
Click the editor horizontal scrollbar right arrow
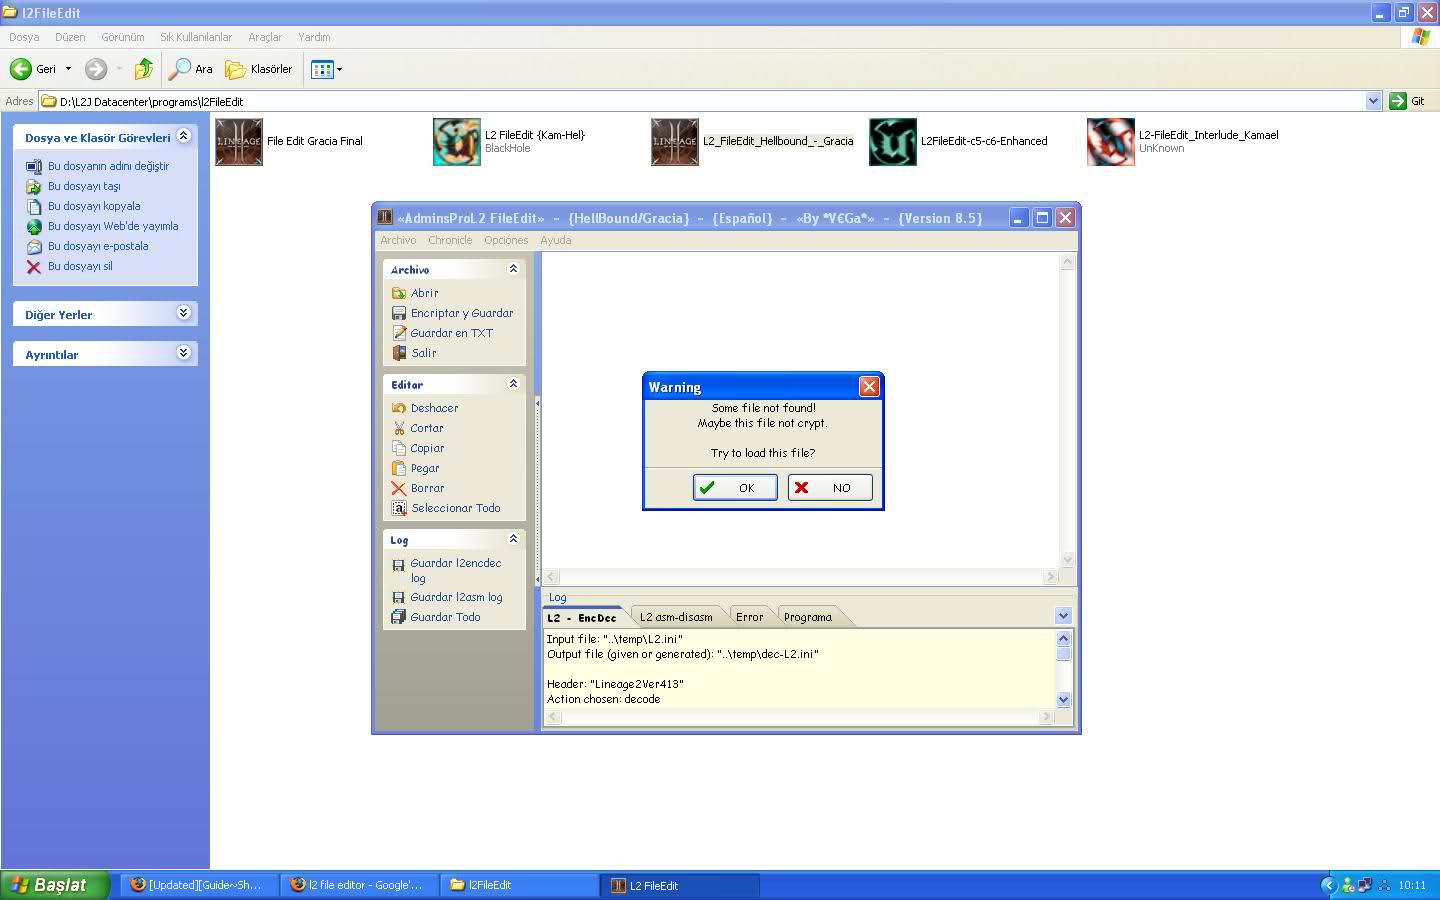point(1050,577)
